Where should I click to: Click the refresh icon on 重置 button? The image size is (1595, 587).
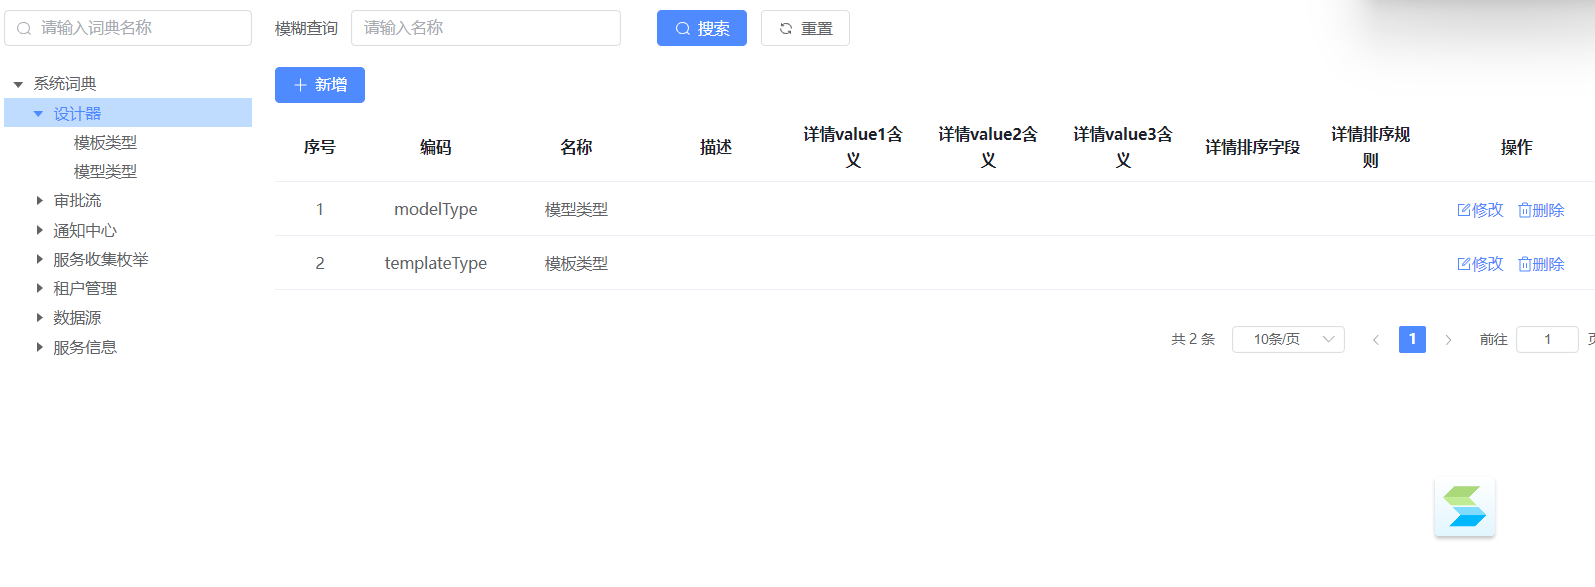pyautogui.click(x=786, y=29)
